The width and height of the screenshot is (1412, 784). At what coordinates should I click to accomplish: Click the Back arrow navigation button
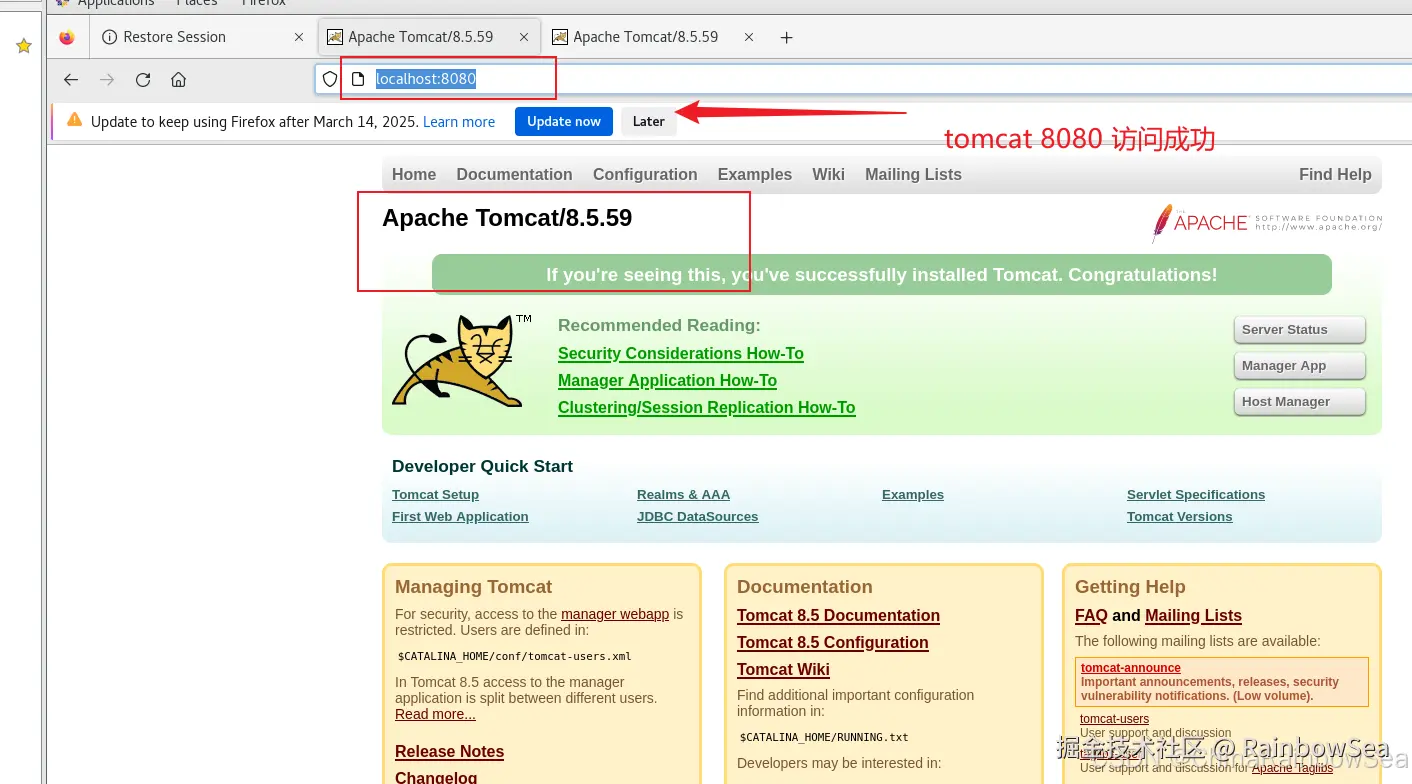pyautogui.click(x=70, y=80)
